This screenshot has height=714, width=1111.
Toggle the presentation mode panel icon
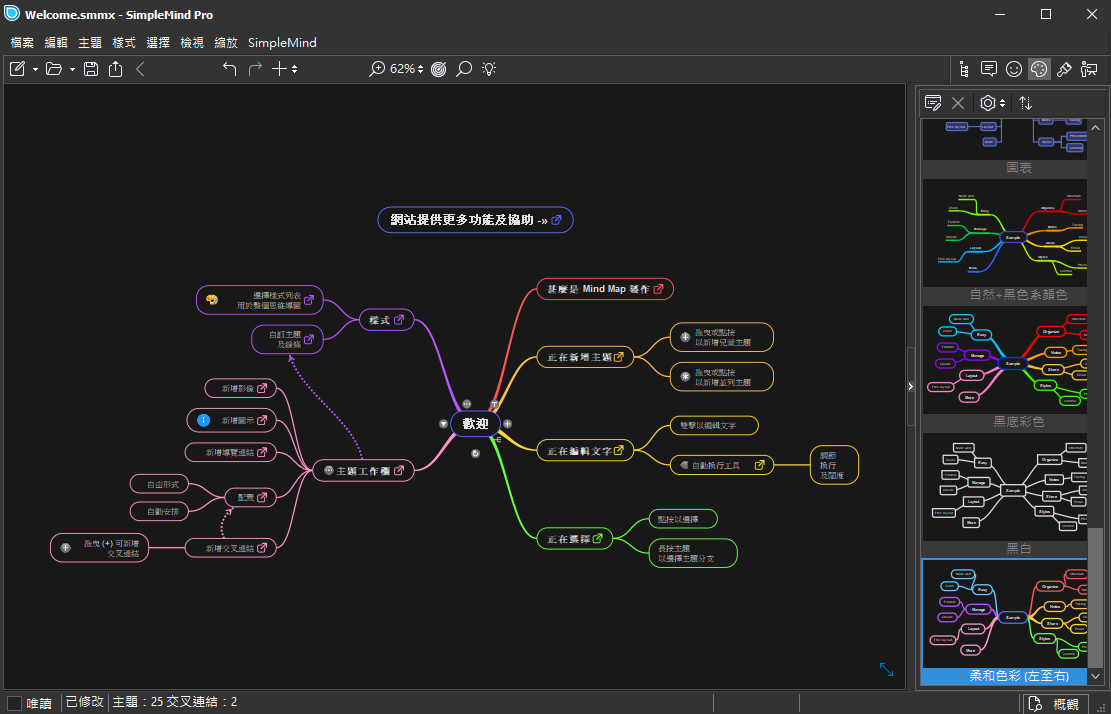coord(1089,69)
